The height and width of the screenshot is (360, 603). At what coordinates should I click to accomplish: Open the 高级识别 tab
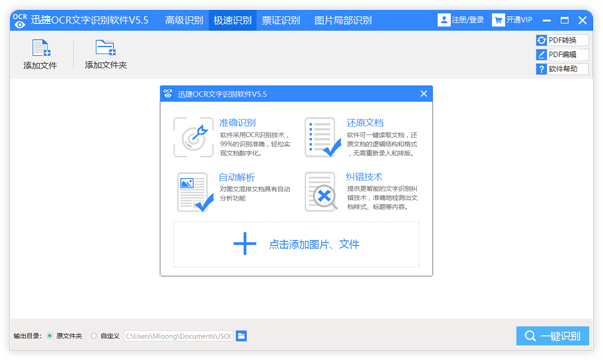184,20
